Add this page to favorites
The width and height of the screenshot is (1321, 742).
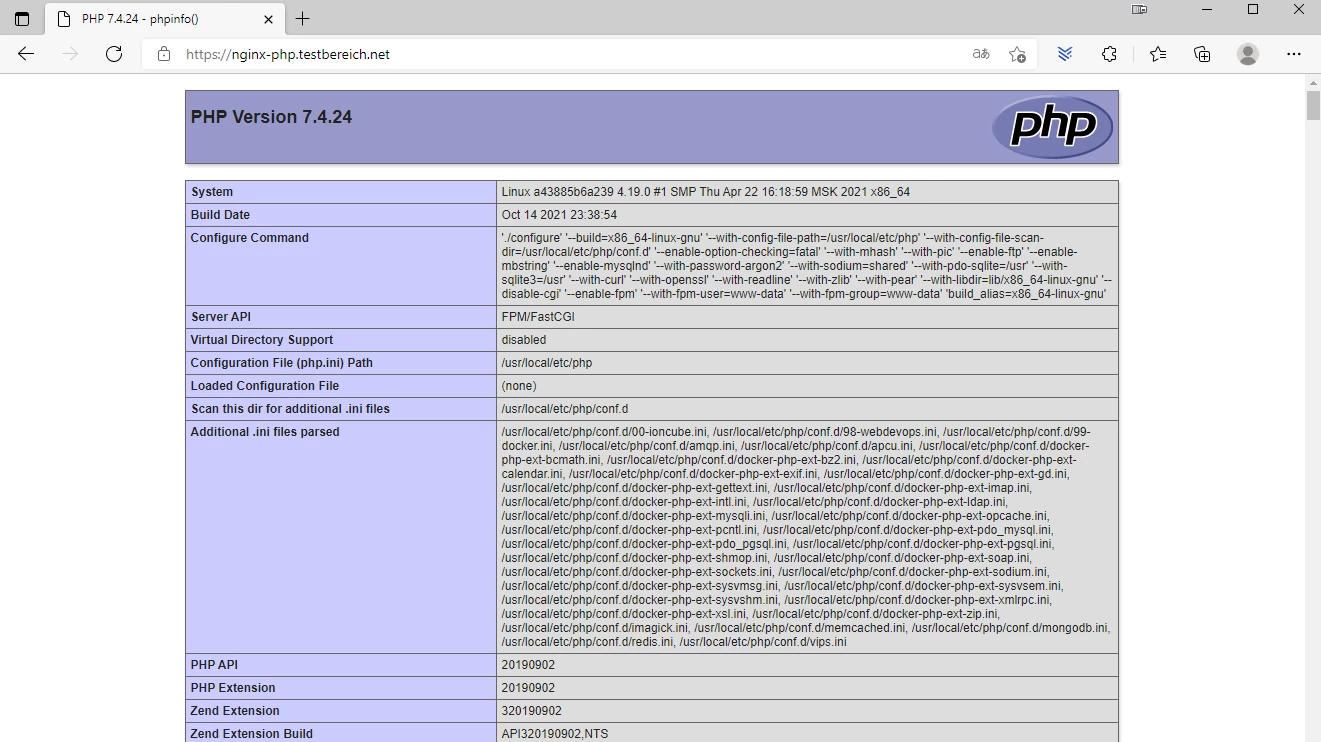(1017, 54)
